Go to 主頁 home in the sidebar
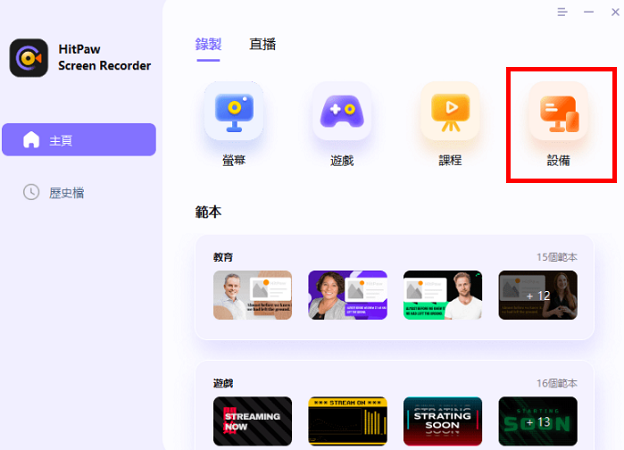Screen dimensions: 624x450 [x=78, y=140]
